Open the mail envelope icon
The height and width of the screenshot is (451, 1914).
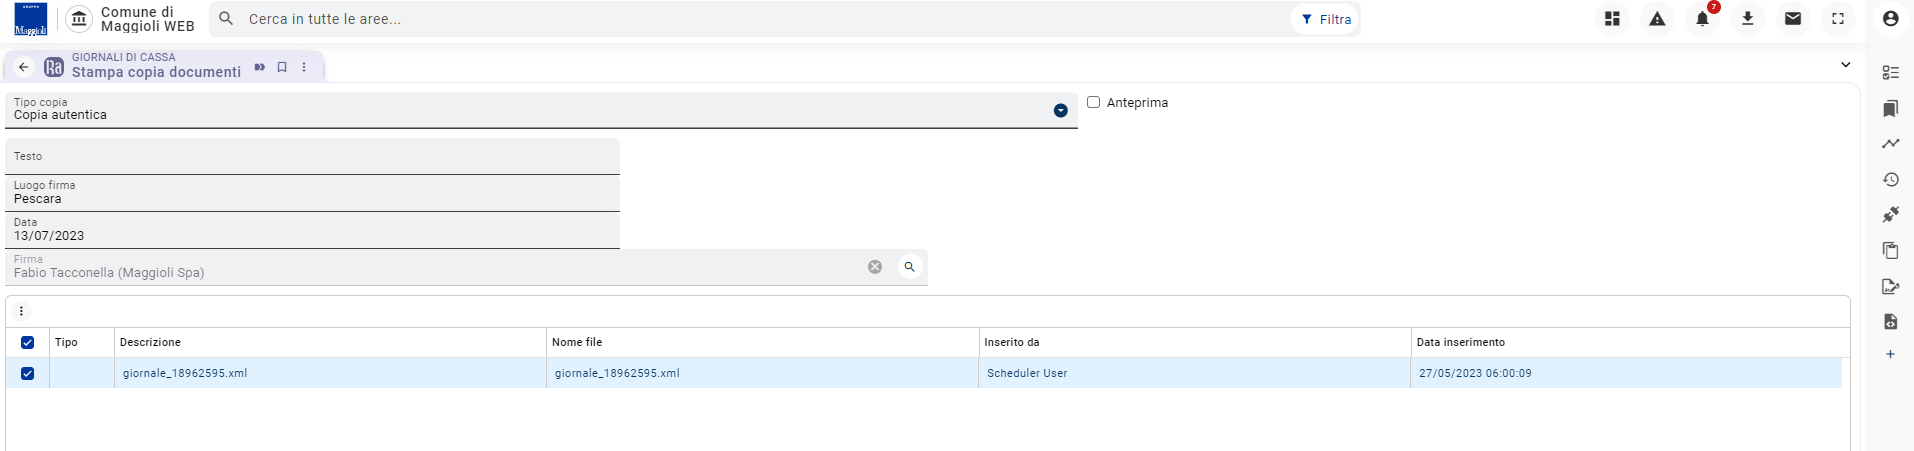(1793, 19)
